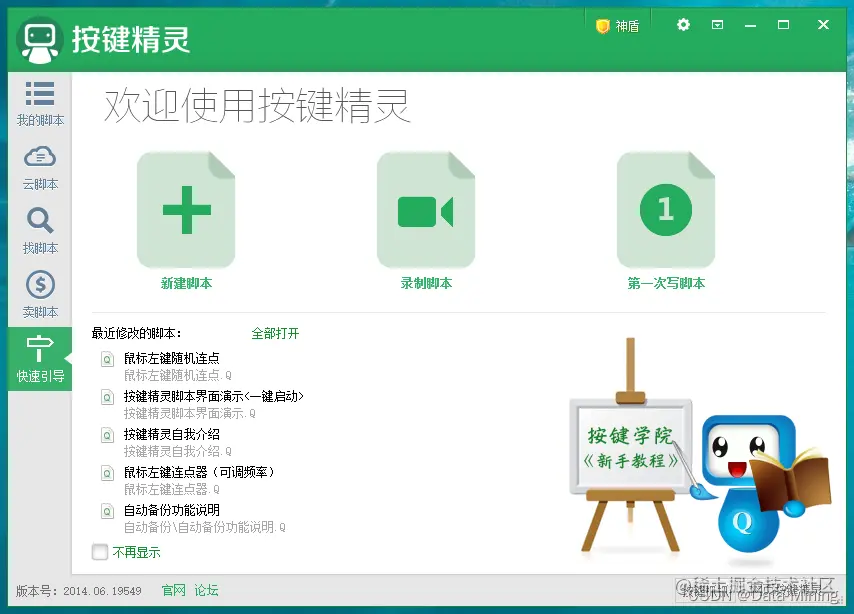Open the 云脚本 cloud icon
Image resolution: width=854 pixels, height=614 pixels.
coord(40,157)
